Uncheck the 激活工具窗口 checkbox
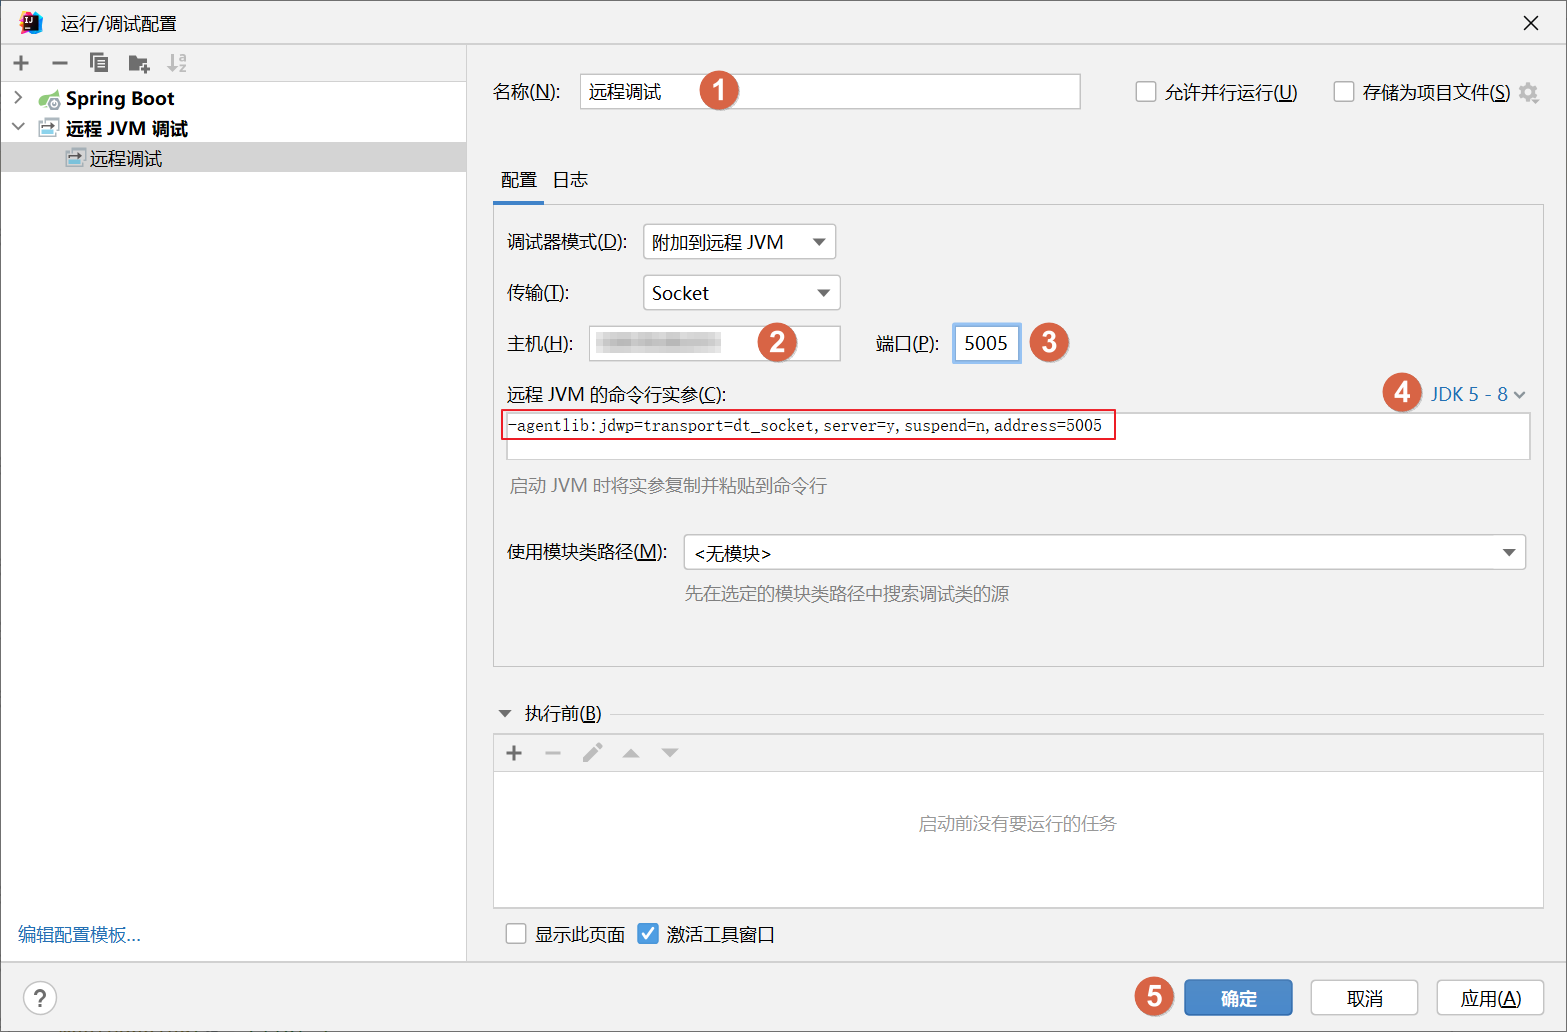Image resolution: width=1567 pixels, height=1032 pixels. pyautogui.click(x=648, y=934)
